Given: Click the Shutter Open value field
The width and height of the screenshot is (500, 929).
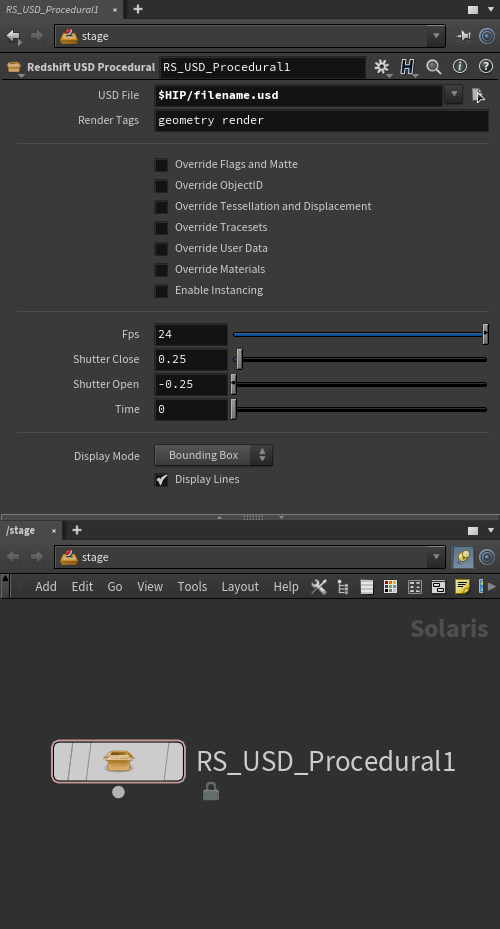Looking at the screenshot, I should pos(191,384).
